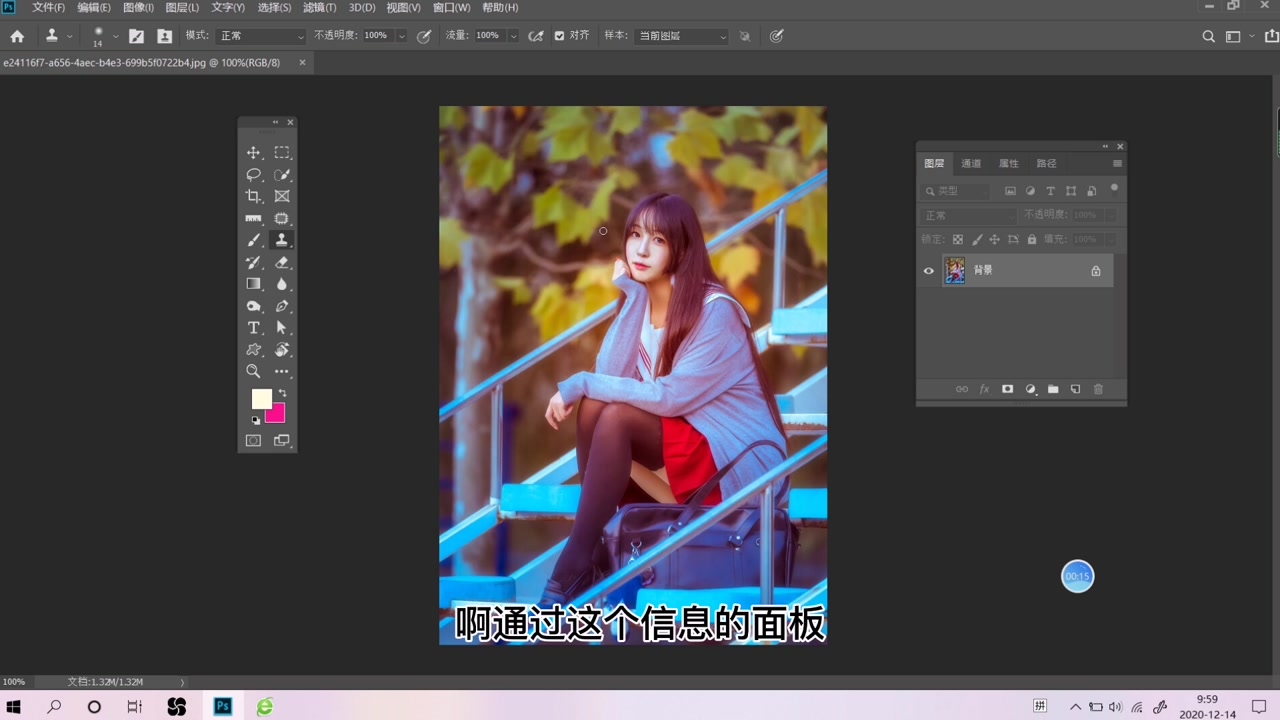Screen dimensions: 1280x720
Task: Create a new layer button
Action: click(x=1075, y=389)
